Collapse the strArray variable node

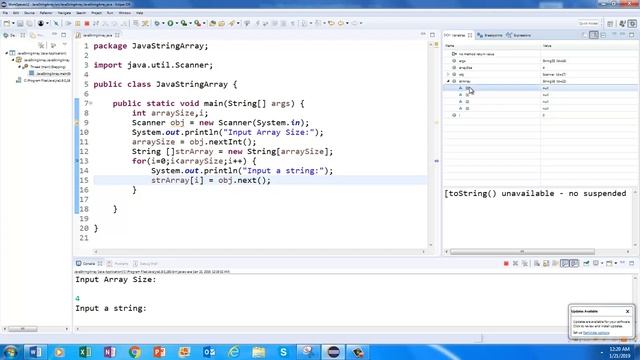pyautogui.click(x=449, y=81)
